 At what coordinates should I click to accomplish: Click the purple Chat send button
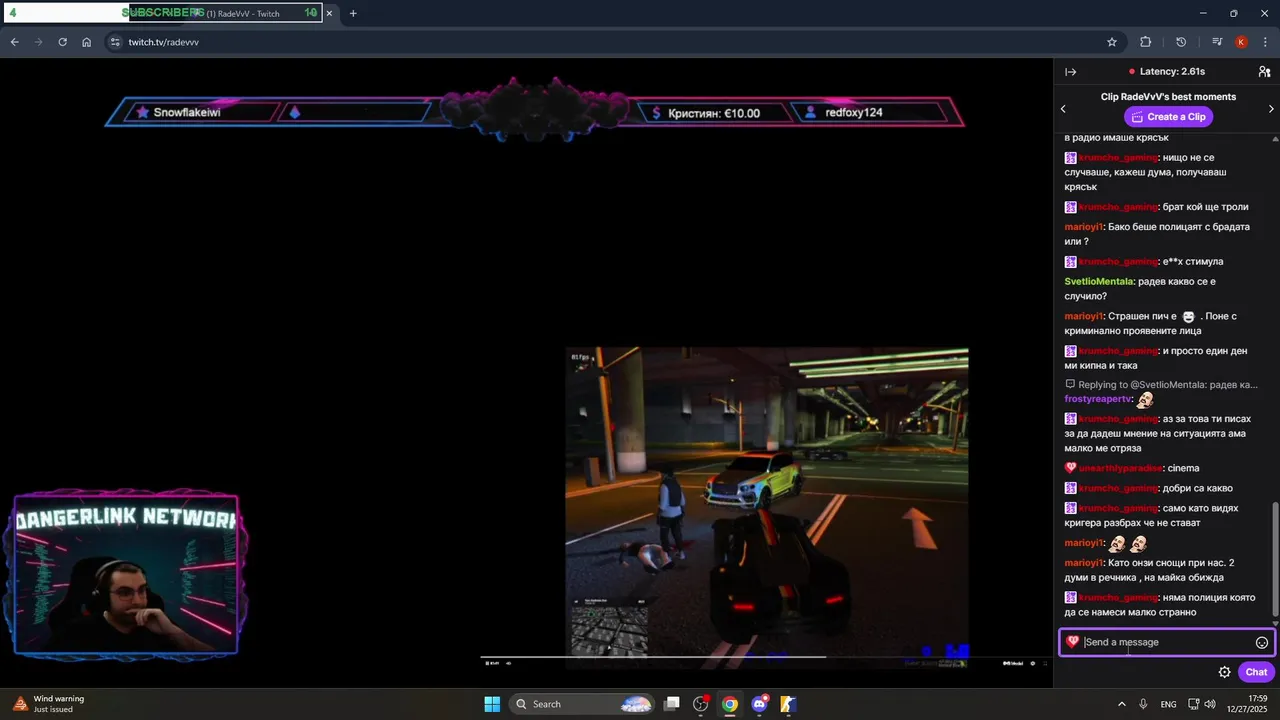[x=1256, y=672]
